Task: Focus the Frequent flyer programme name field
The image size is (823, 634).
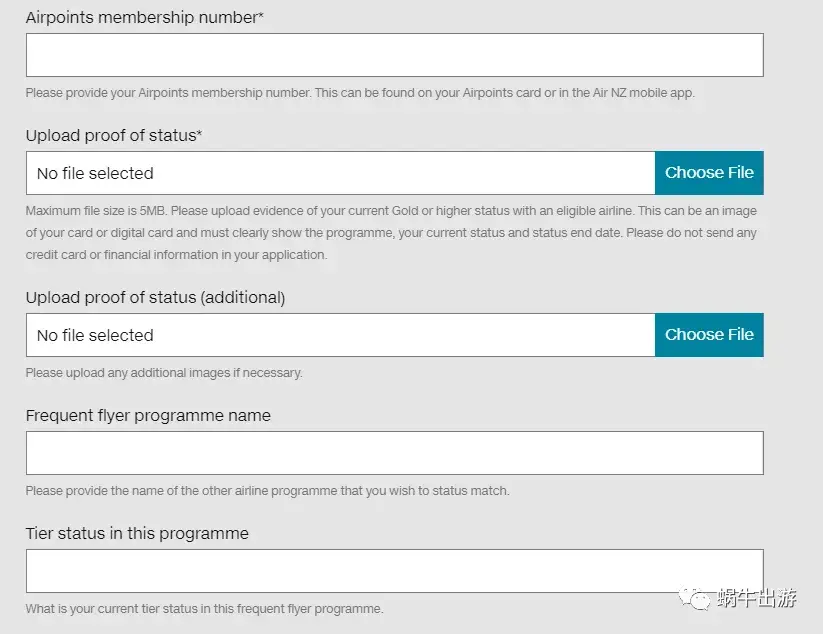Action: pos(395,453)
